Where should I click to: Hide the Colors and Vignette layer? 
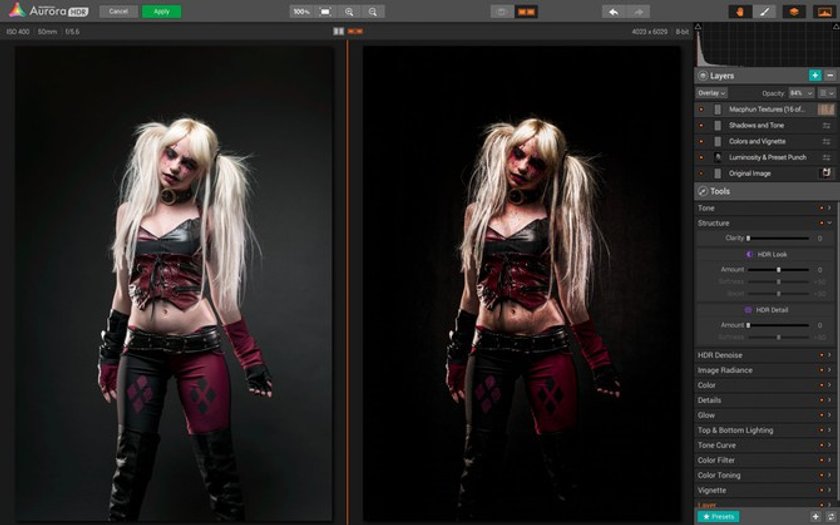(701, 141)
